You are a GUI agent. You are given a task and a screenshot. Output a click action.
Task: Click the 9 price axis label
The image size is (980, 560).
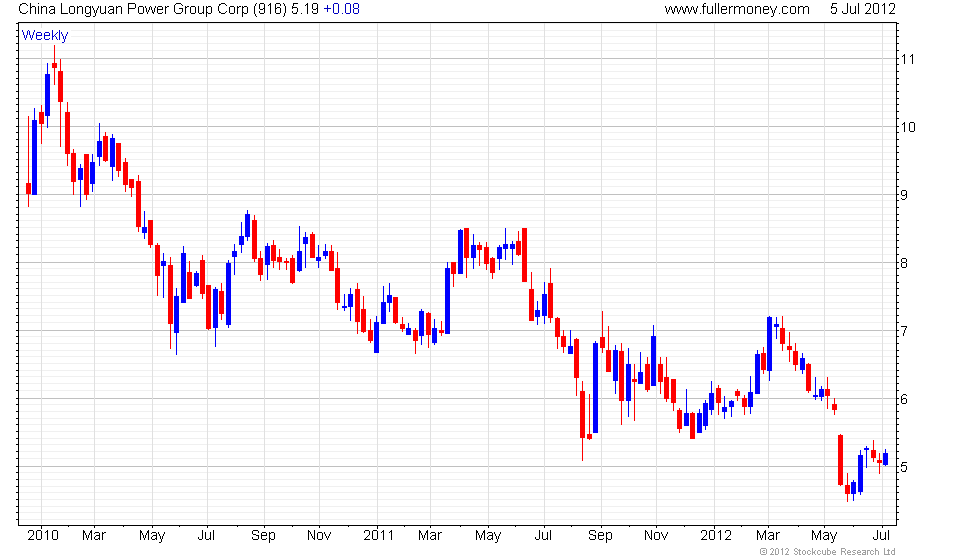click(904, 195)
